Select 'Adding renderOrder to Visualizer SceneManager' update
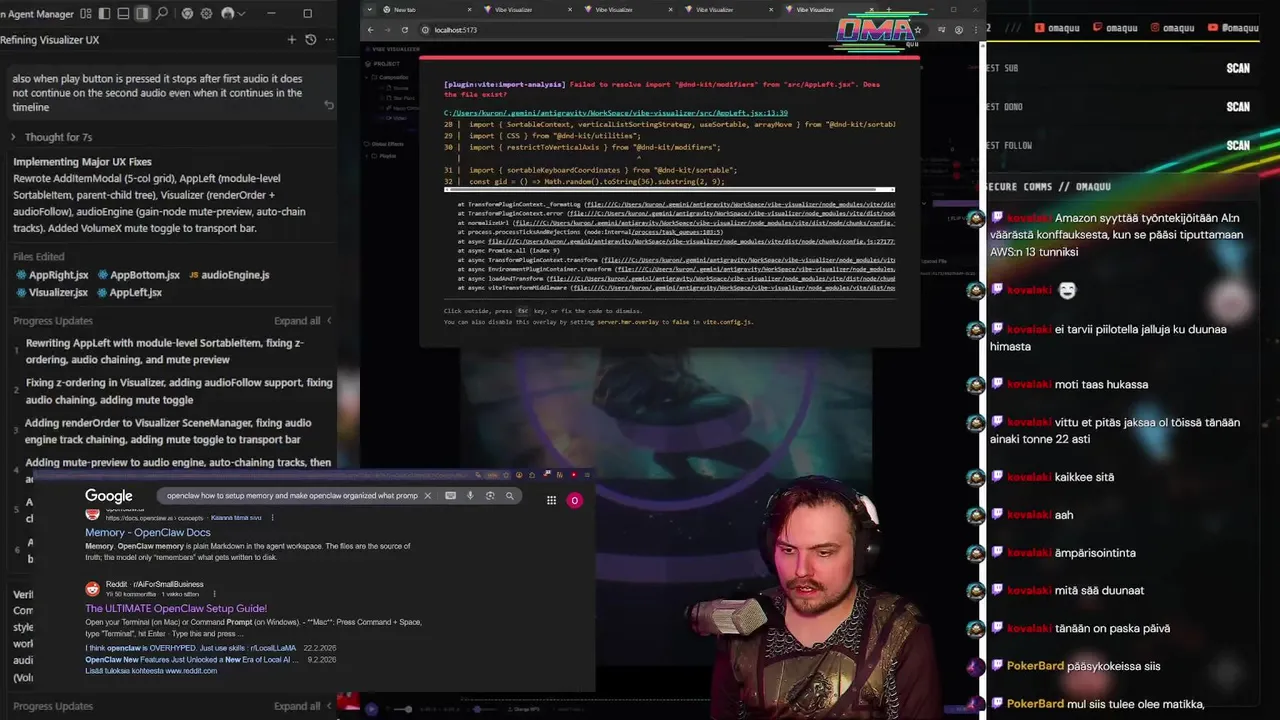Screen dimensions: 1280x720 click(168, 431)
